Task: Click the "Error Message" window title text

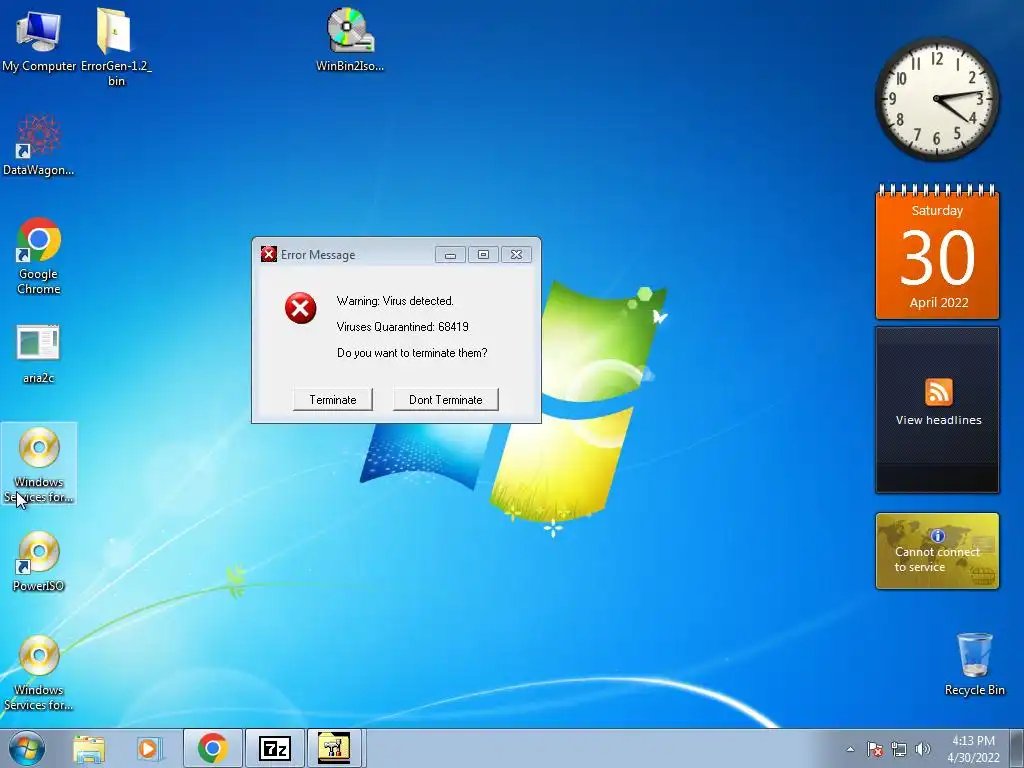Action: (x=318, y=255)
